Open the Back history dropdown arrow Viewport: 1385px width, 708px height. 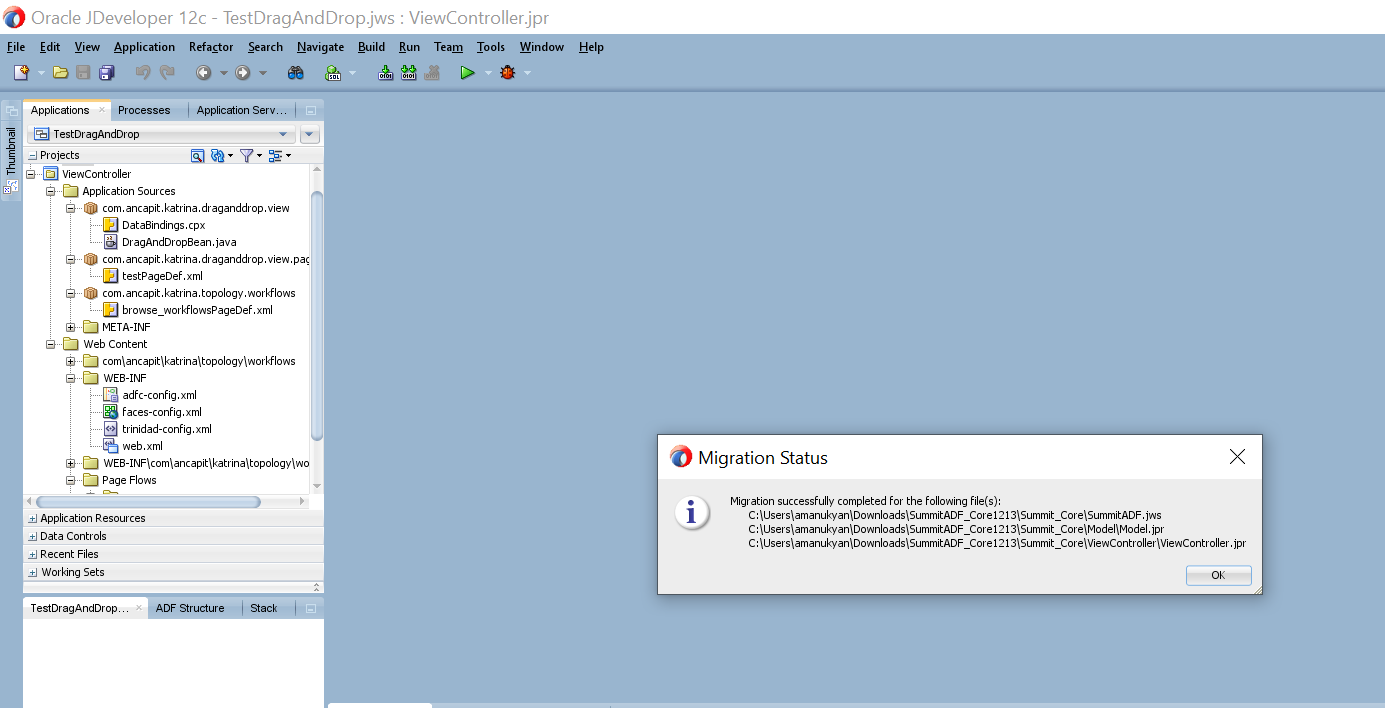point(224,72)
